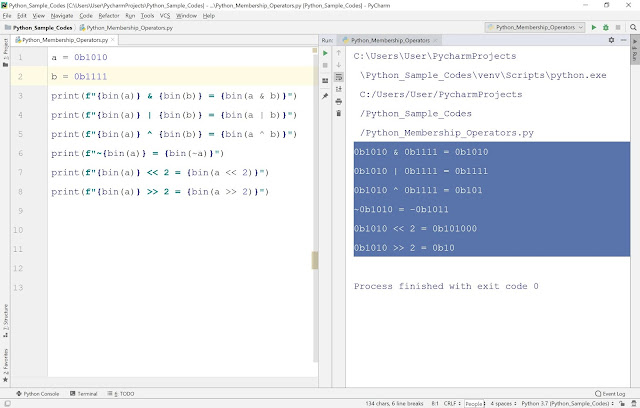
Task: Expand the run configuration dropdown
Action: coord(535,27)
